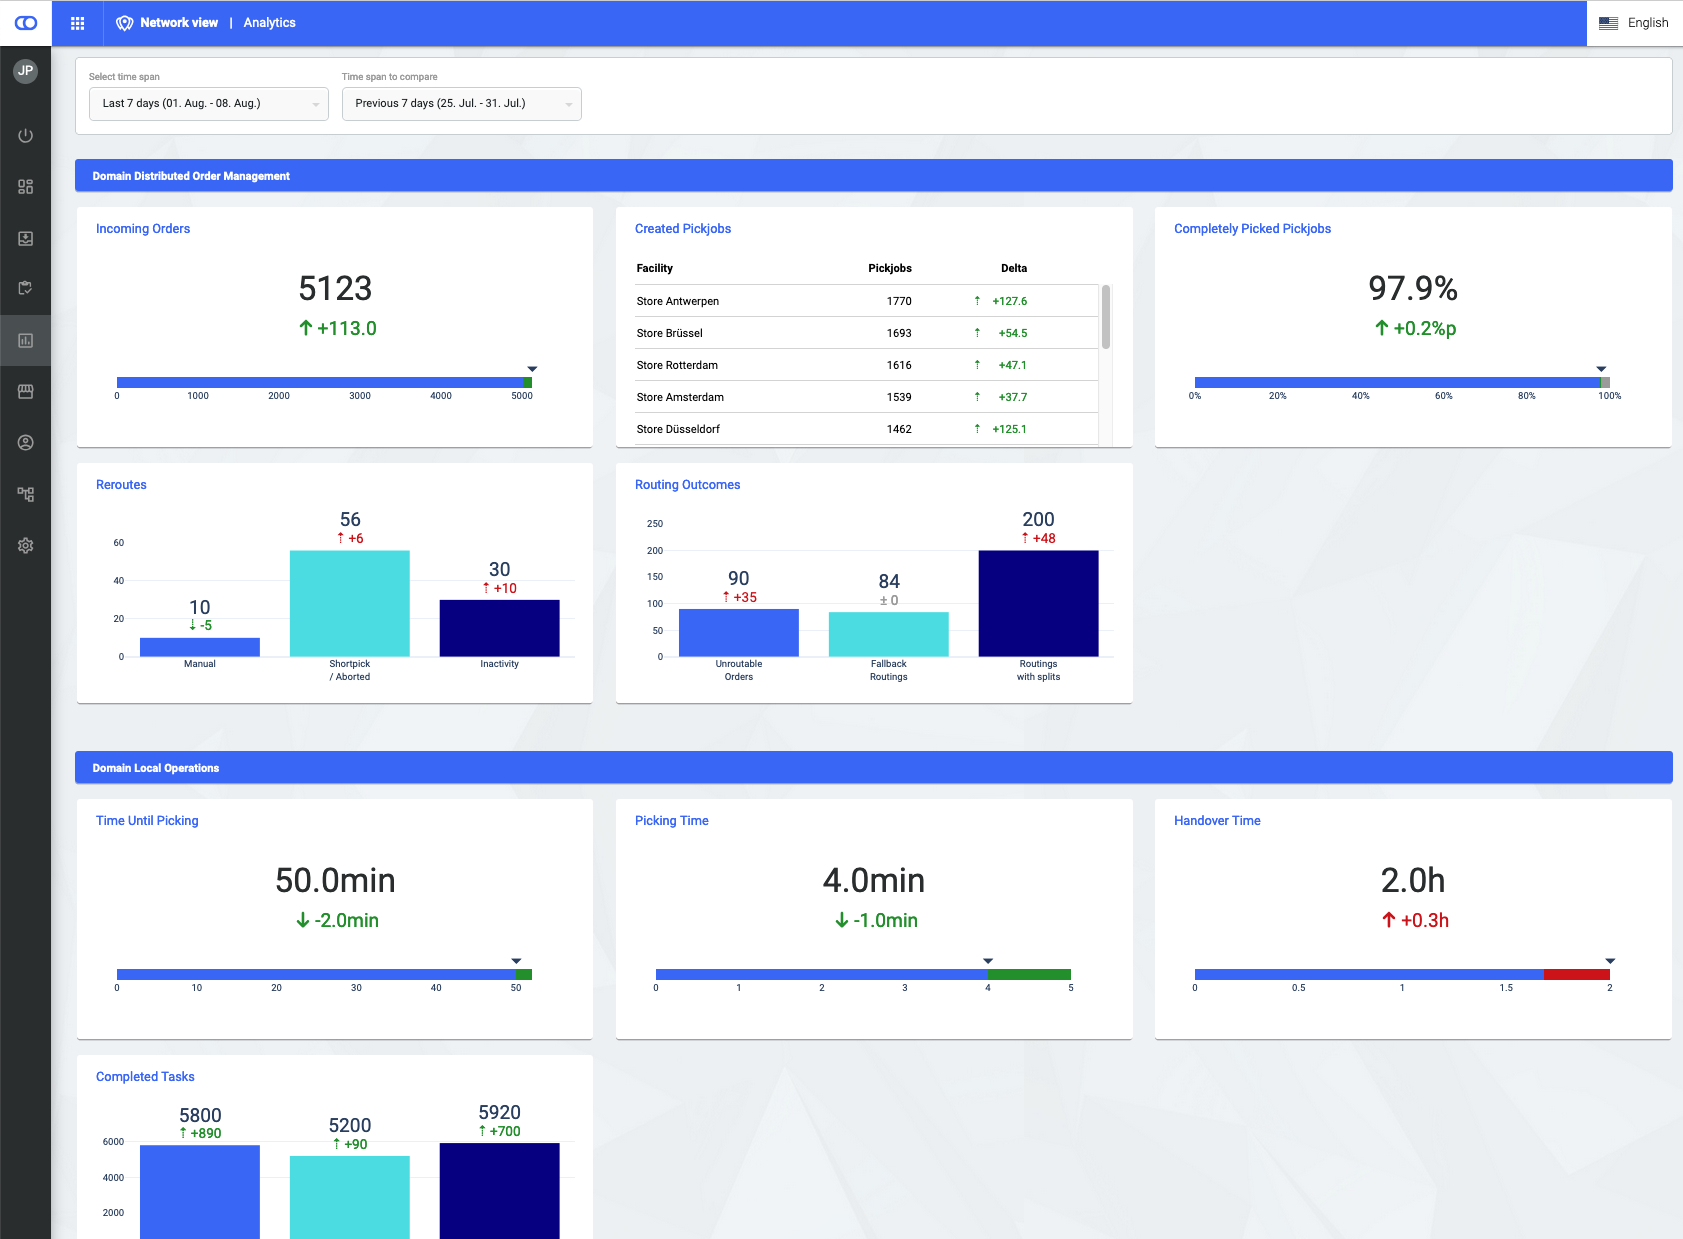Screen dimensions: 1683x1239
Task: Click the power icon in sidebar
Action: pyautogui.click(x=26, y=136)
